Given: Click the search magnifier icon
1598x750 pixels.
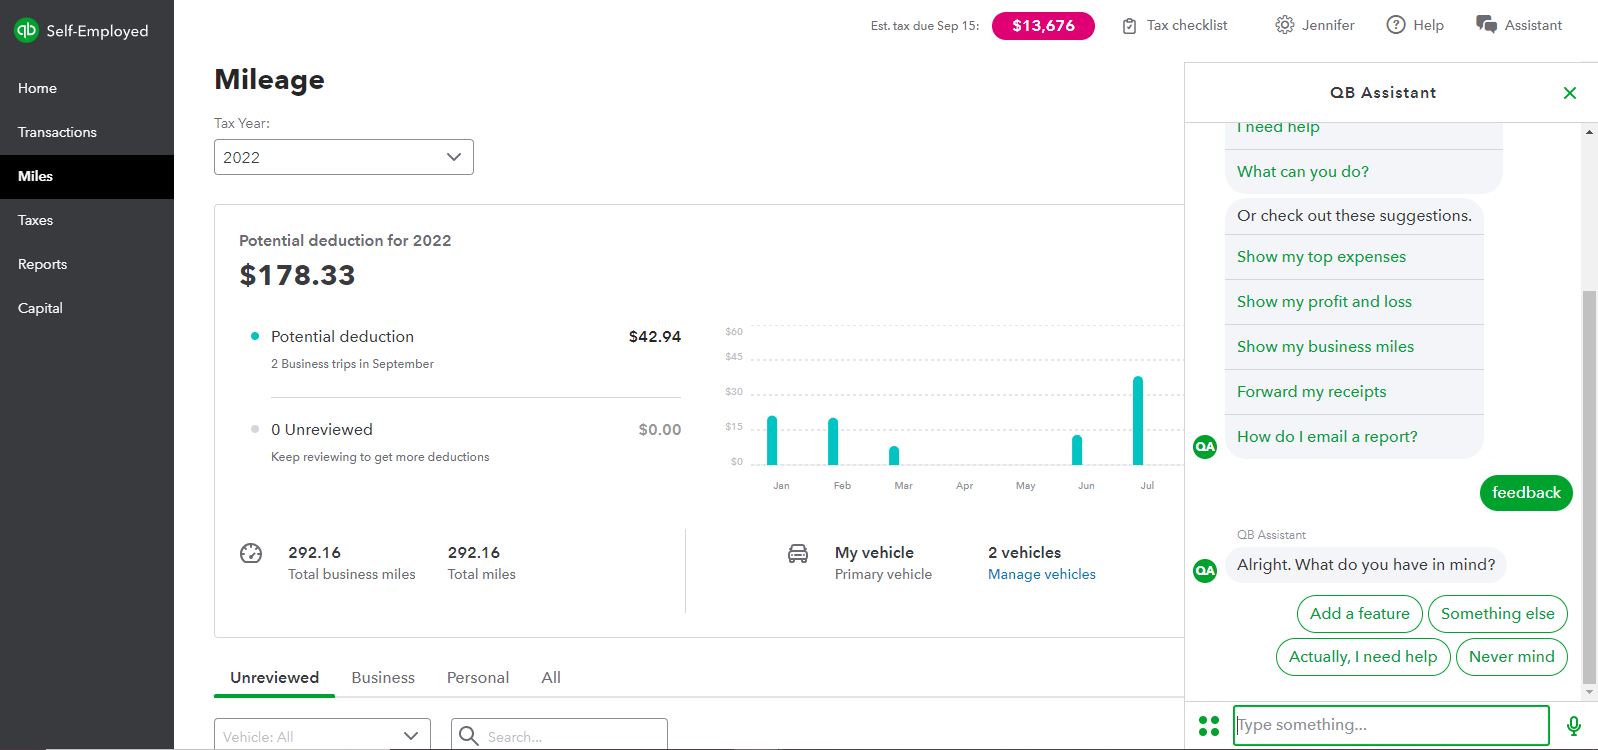Looking at the screenshot, I should pos(468,736).
